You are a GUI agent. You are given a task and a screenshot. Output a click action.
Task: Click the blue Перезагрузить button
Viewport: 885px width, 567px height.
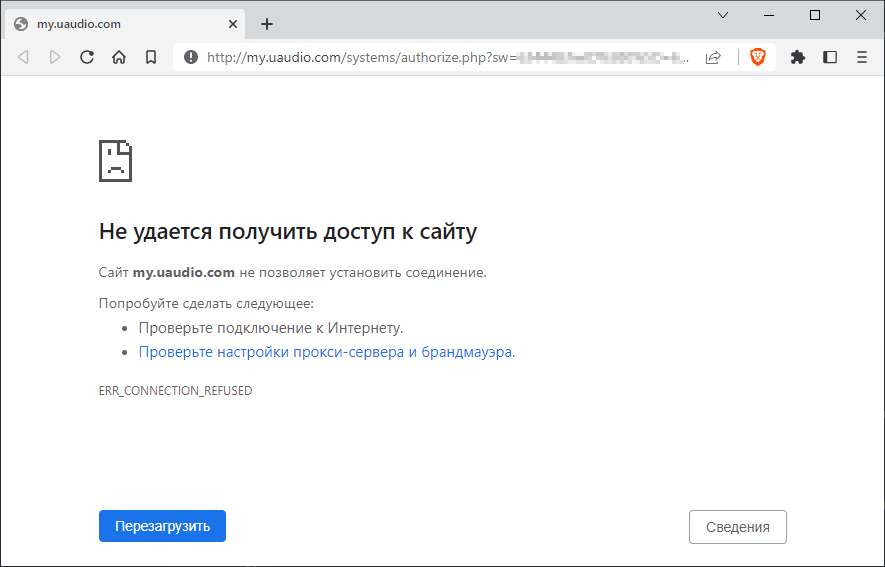click(x=163, y=526)
